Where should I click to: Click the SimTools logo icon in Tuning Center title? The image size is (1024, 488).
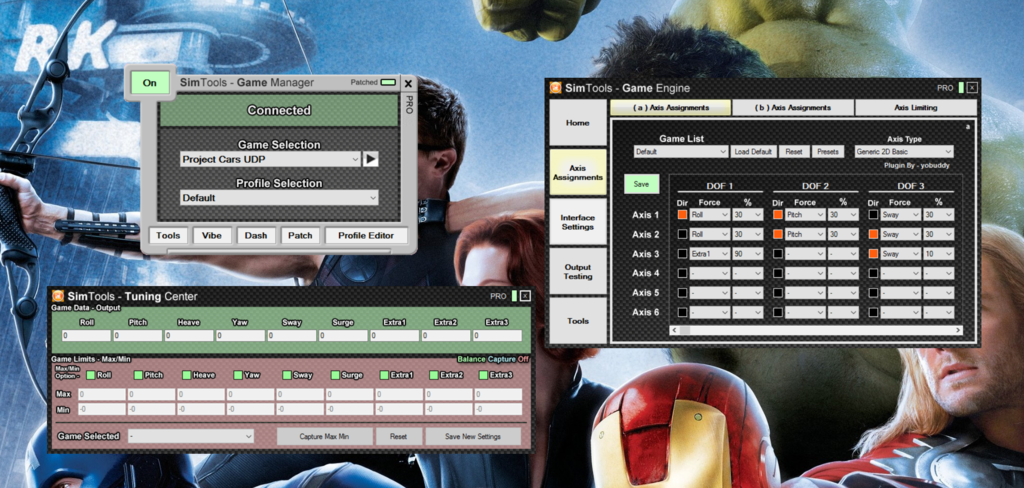coord(58,297)
